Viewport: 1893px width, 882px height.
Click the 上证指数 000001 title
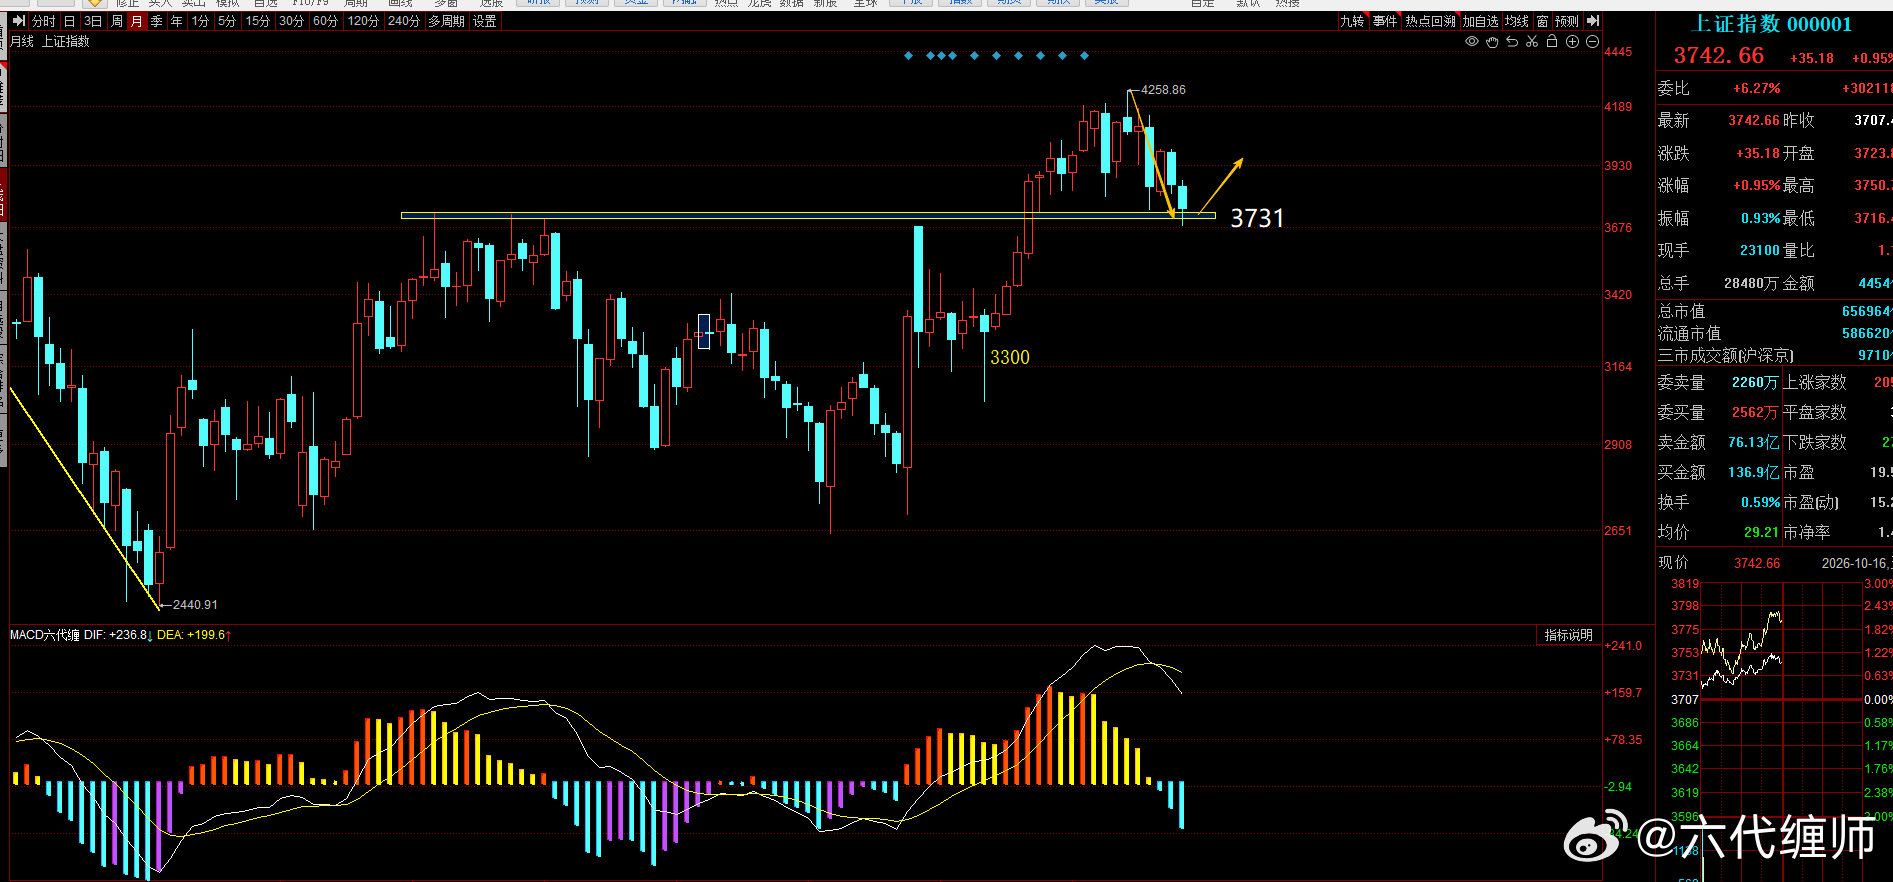[x=1772, y=24]
